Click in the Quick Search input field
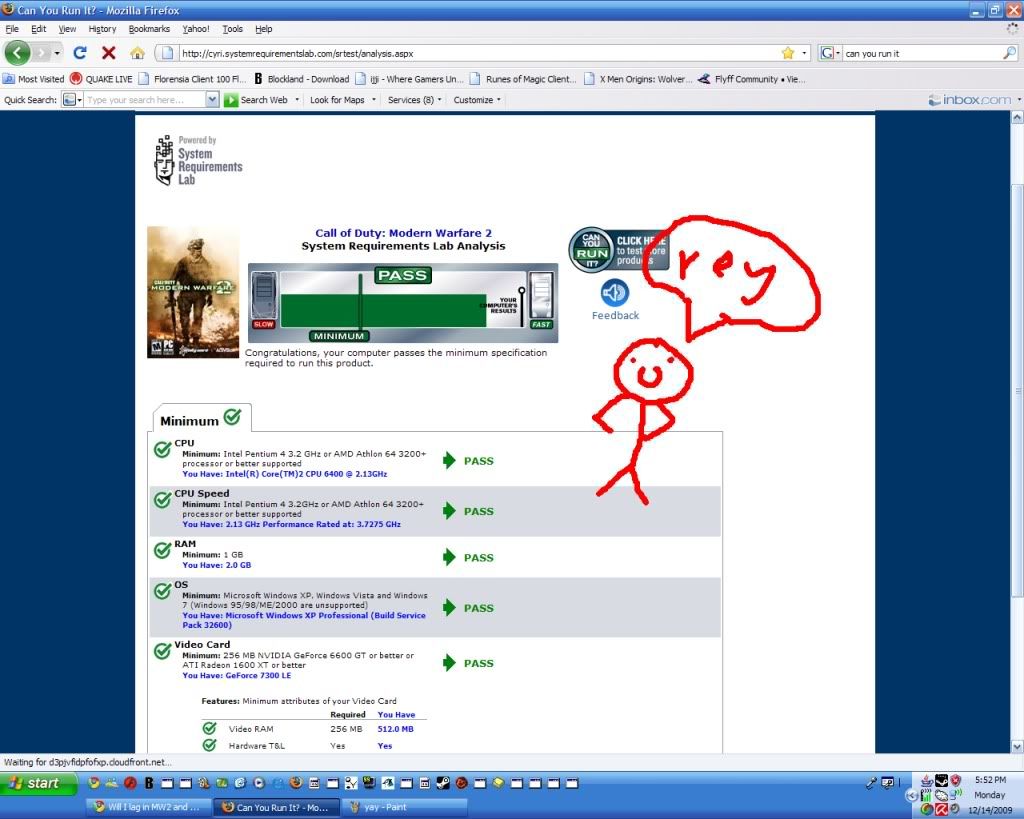This screenshot has width=1024, height=819. [x=144, y=100]
